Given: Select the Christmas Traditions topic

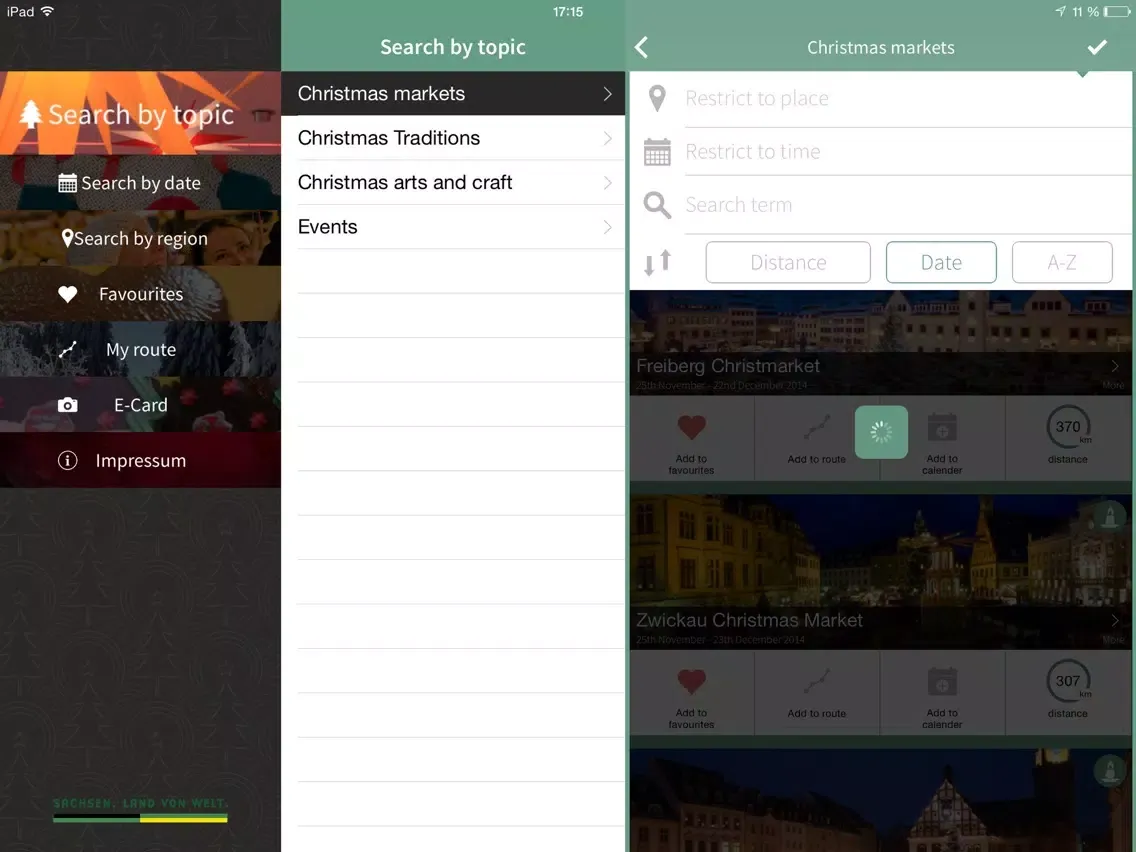Looking at the screenshot, I should (x=453, y=138).
